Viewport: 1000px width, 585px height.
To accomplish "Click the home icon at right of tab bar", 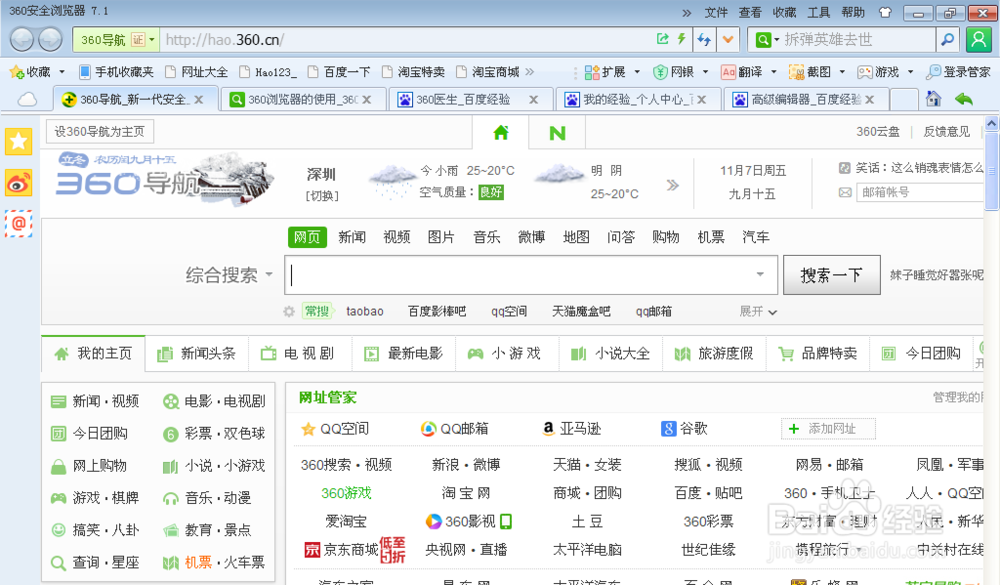I will [934, 99].
